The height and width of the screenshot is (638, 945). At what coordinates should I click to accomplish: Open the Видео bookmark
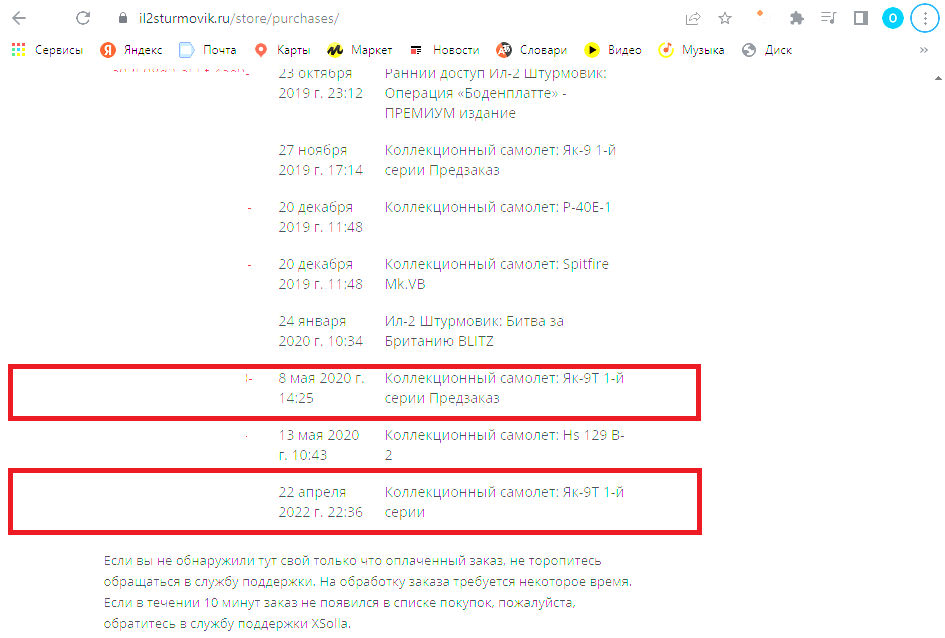[613, 50]
